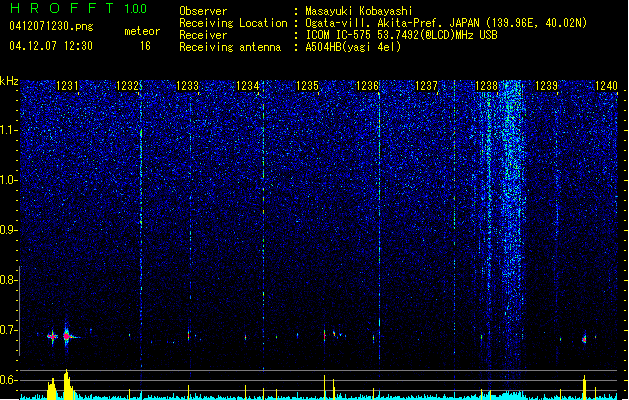Click the date stamp 04.12.07 12:30
The height and width of the screenshot is (400, 629).
(x=51, y=46)
